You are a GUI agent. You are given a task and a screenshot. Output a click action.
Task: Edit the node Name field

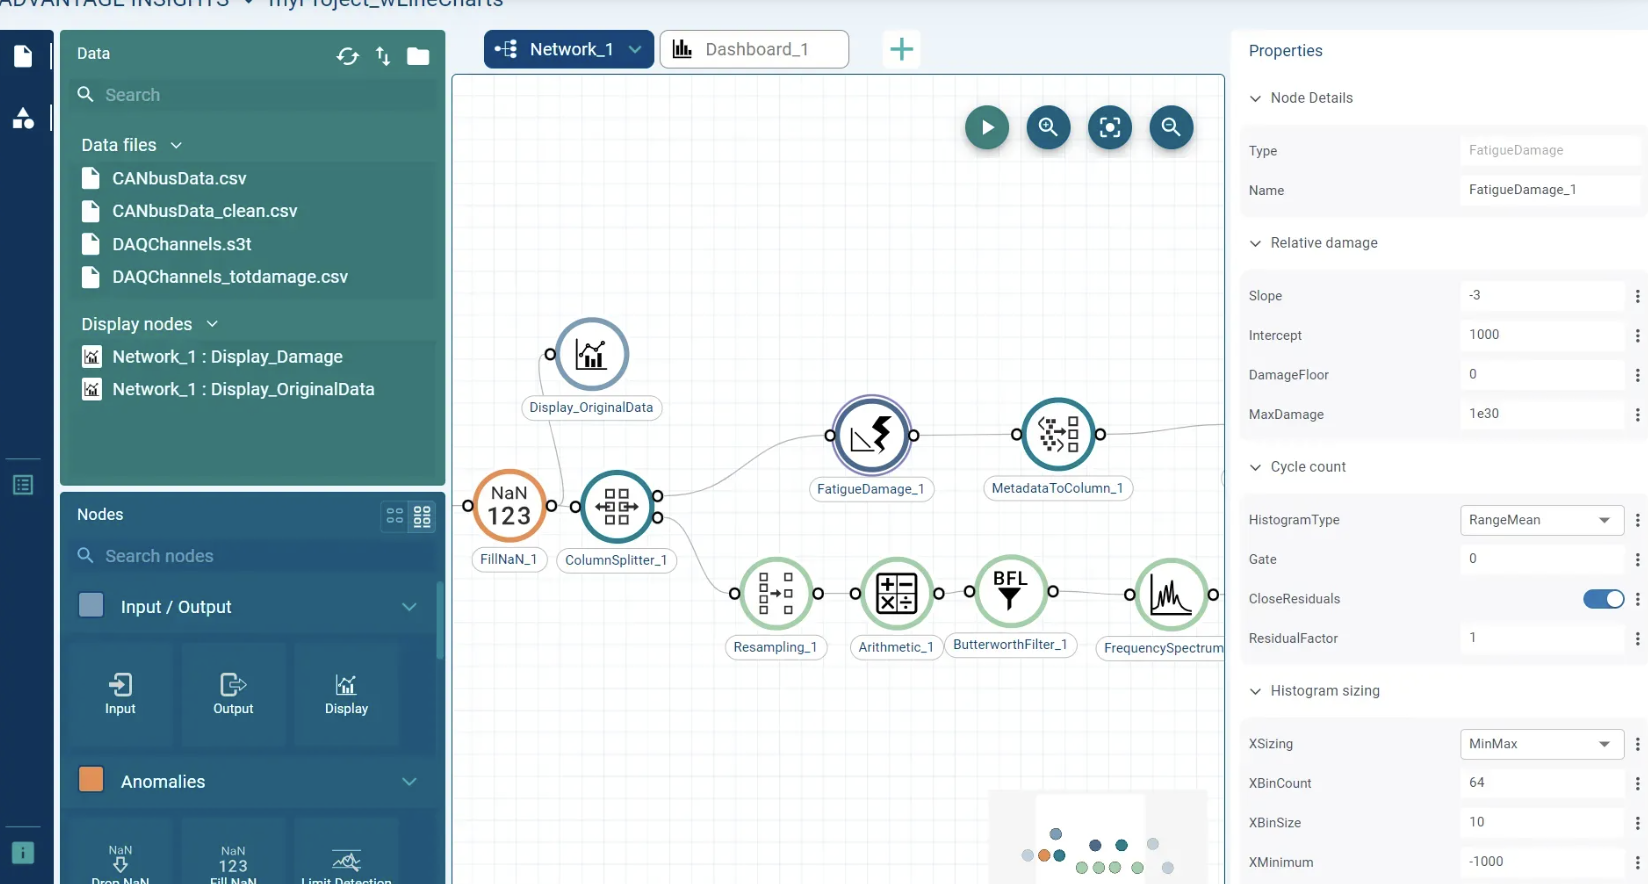tap(1549, 190)
